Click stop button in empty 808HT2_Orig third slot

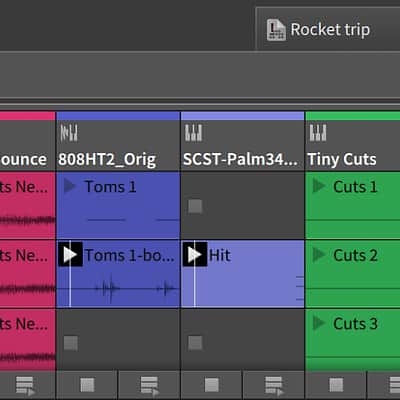[71, 343]
